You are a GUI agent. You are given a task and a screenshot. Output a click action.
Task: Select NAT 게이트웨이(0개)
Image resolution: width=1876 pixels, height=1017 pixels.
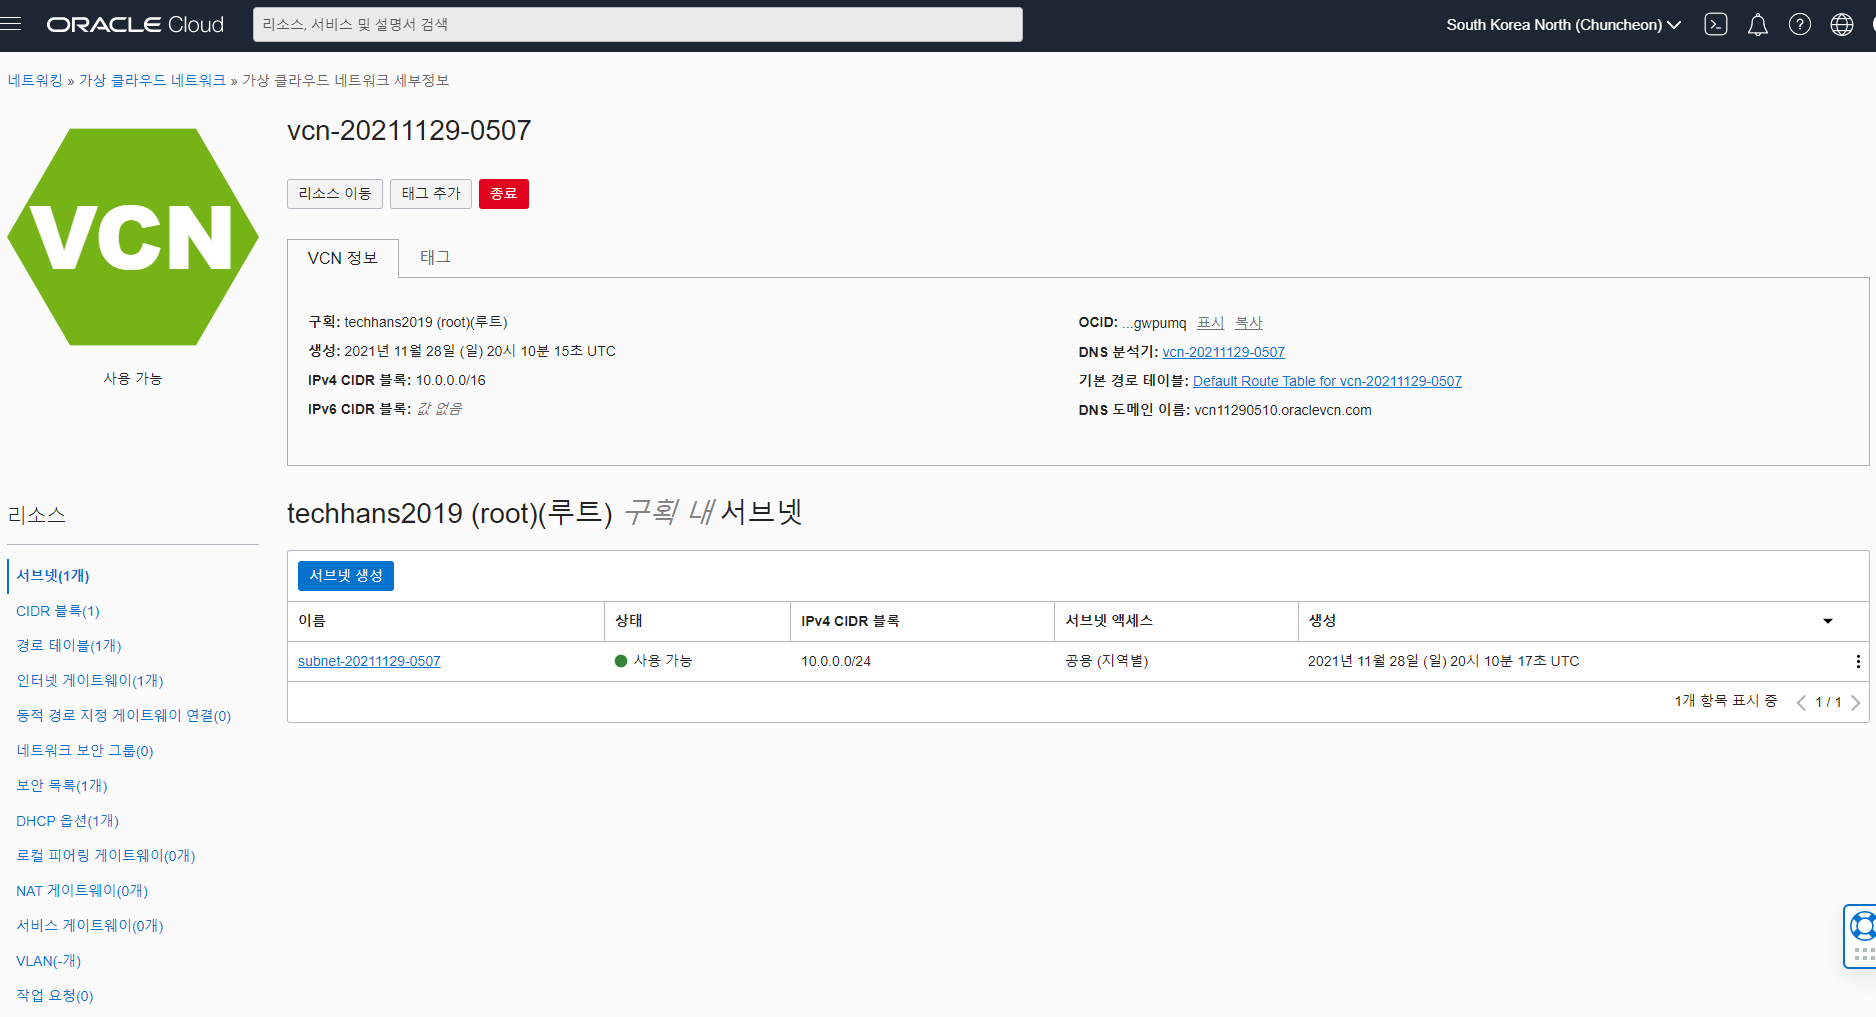tap(82, 891)
